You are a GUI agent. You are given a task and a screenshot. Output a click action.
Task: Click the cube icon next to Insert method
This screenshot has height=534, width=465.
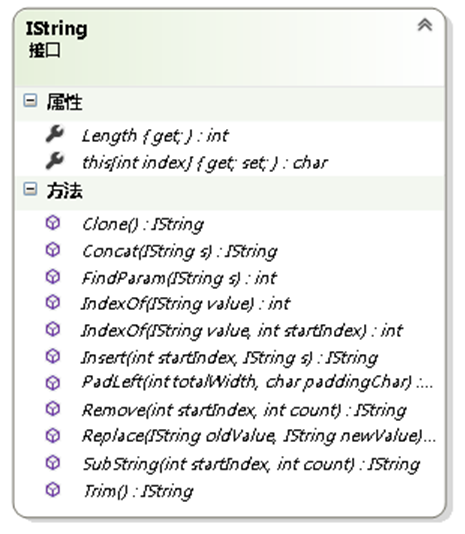[53, 356]
